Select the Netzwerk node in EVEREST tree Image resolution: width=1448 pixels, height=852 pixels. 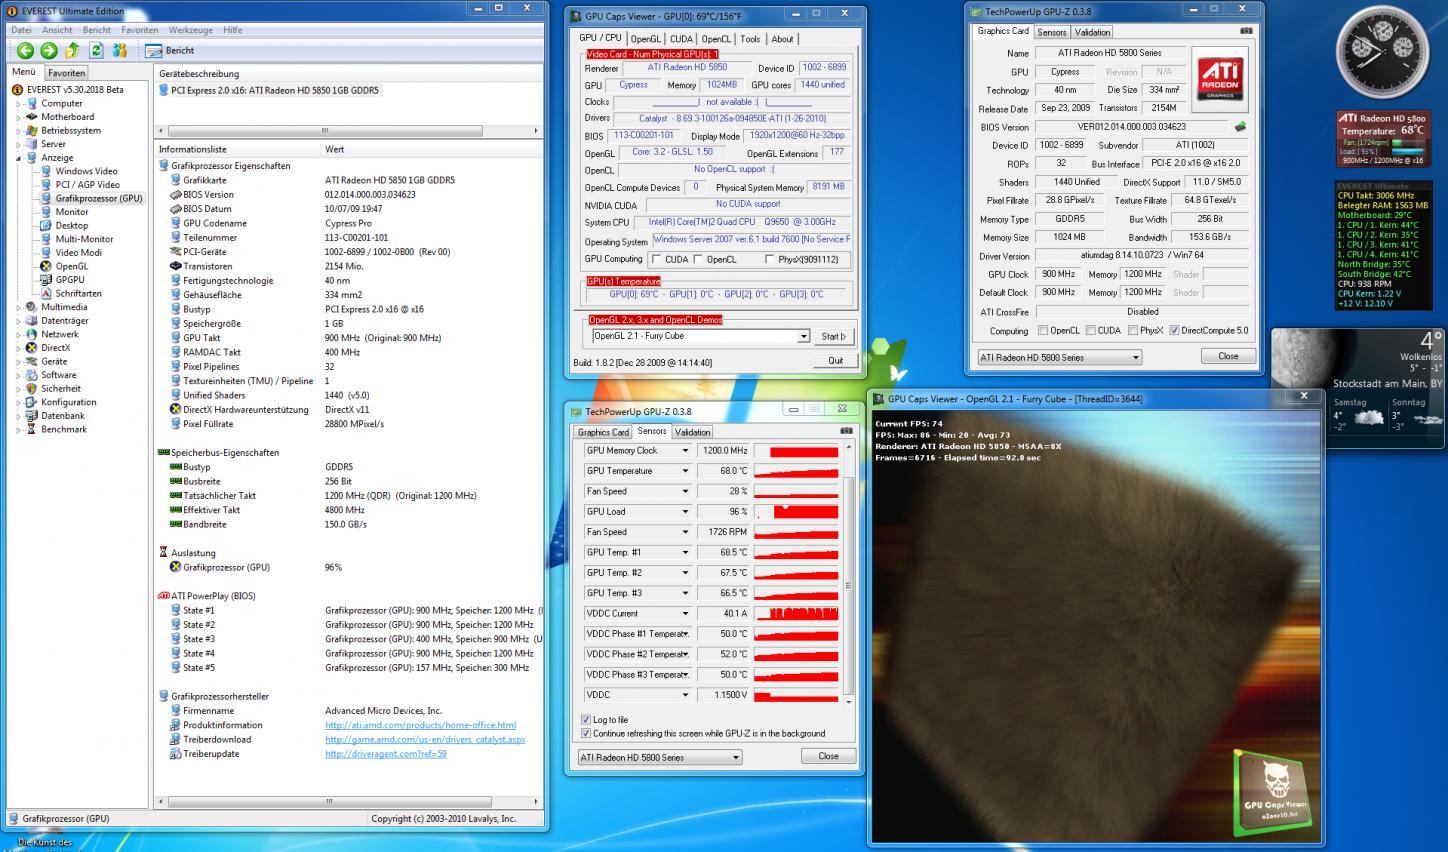coord(59,334)
